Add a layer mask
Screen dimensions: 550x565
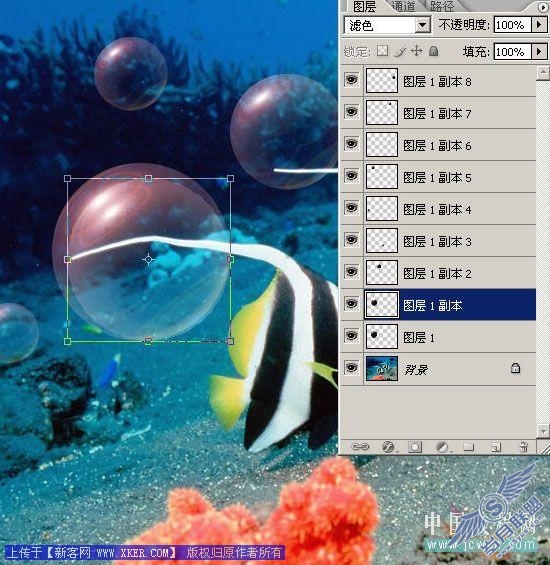click(415, 447)
